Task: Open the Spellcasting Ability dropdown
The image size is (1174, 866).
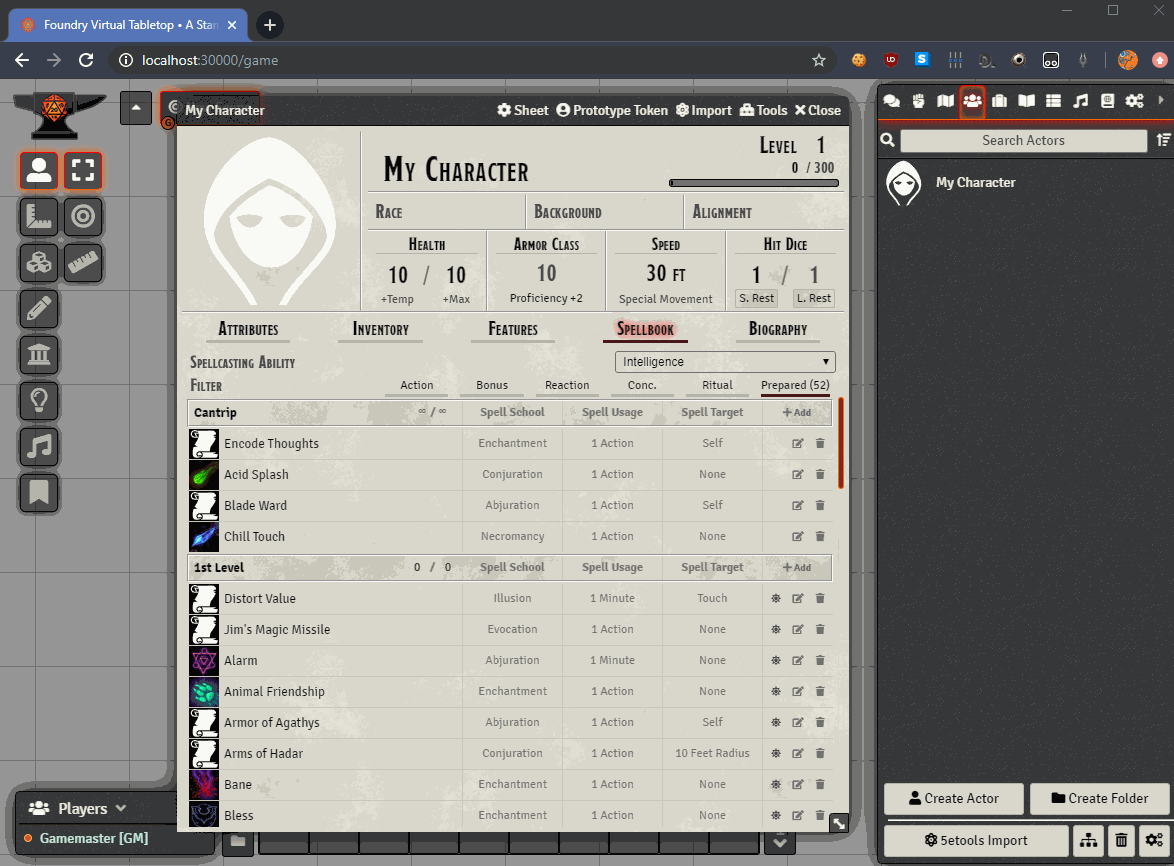Action: click(725, 362)
